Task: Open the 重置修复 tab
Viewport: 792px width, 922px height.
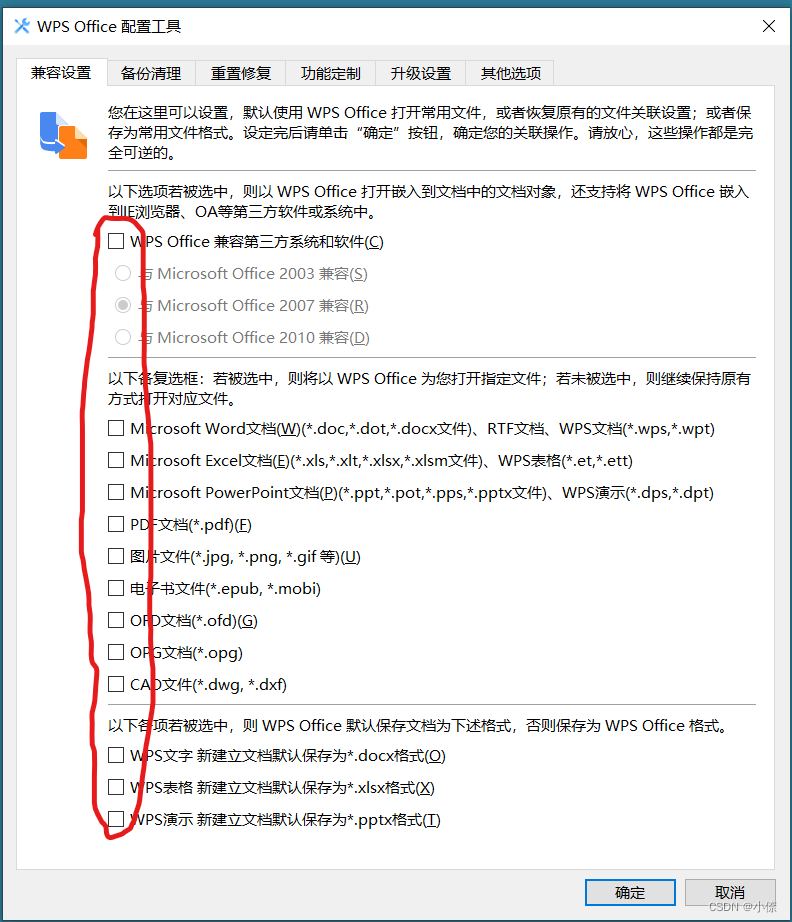Action: (x=241, y=73)
